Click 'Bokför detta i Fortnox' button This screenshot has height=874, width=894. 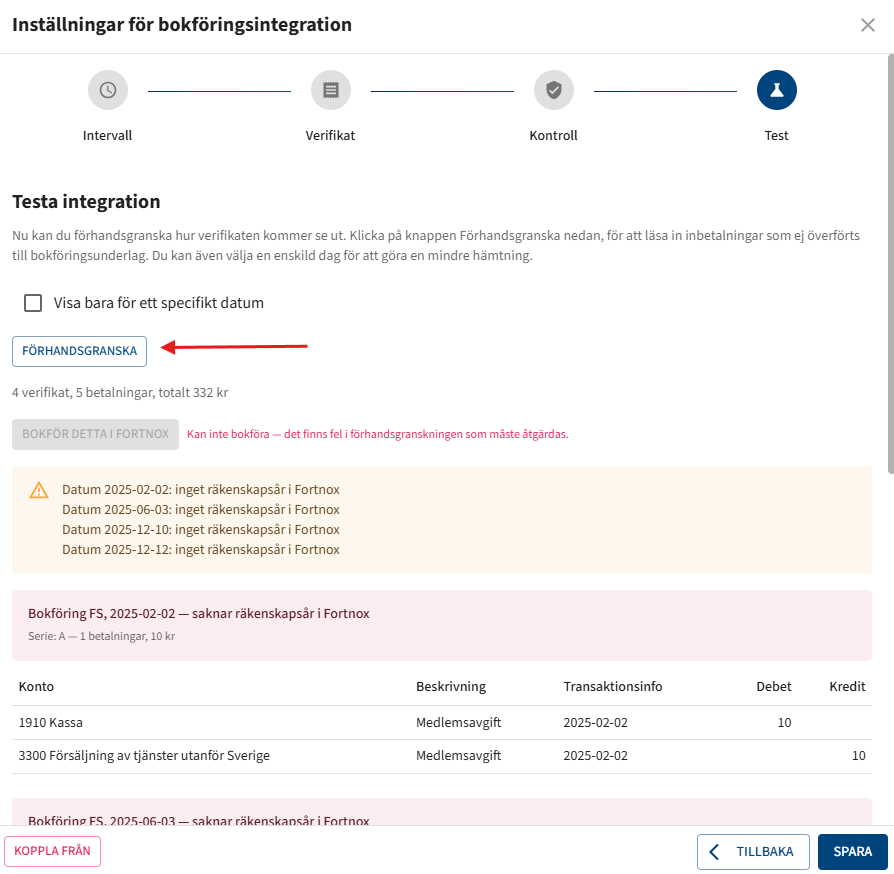point(95,434)
